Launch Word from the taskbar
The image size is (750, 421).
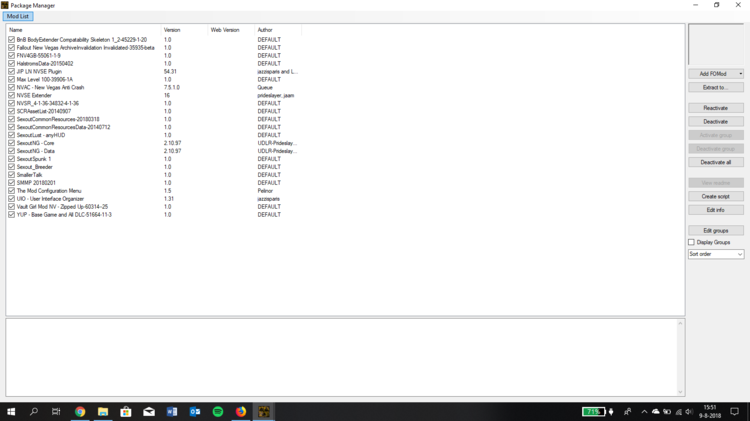point(172,411)
